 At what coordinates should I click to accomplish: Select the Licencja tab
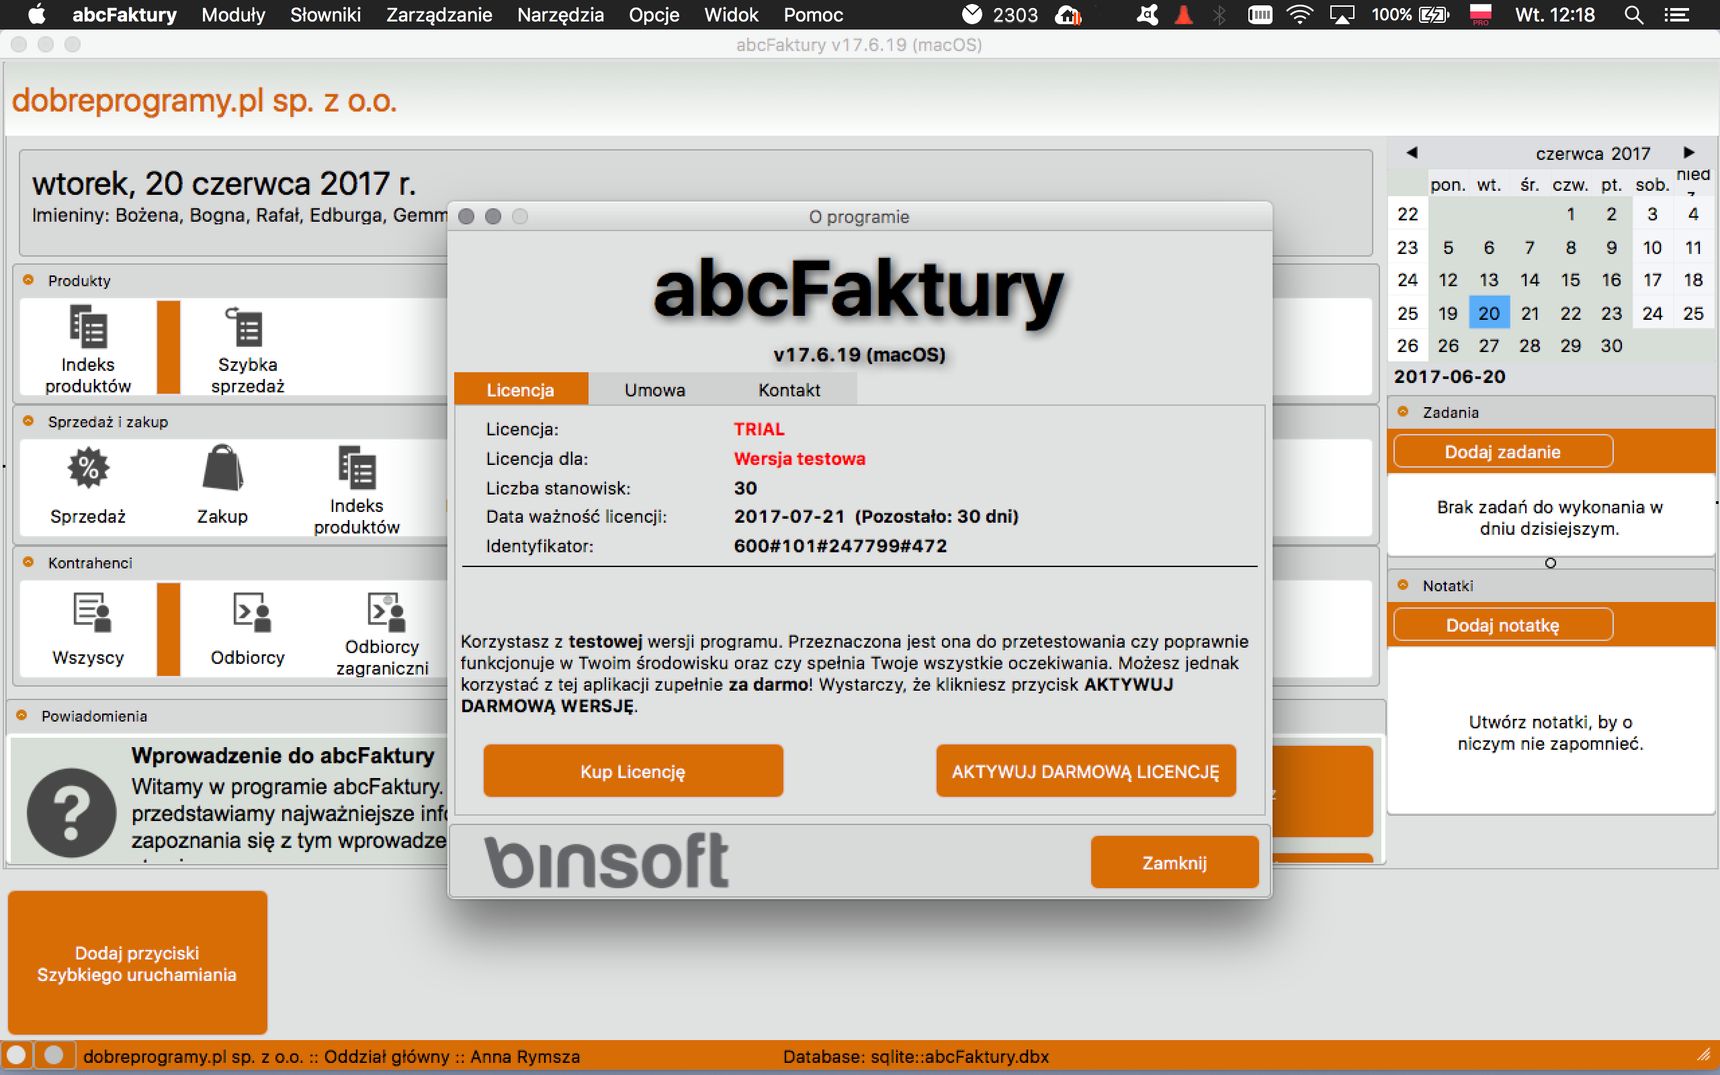[520, 389]
